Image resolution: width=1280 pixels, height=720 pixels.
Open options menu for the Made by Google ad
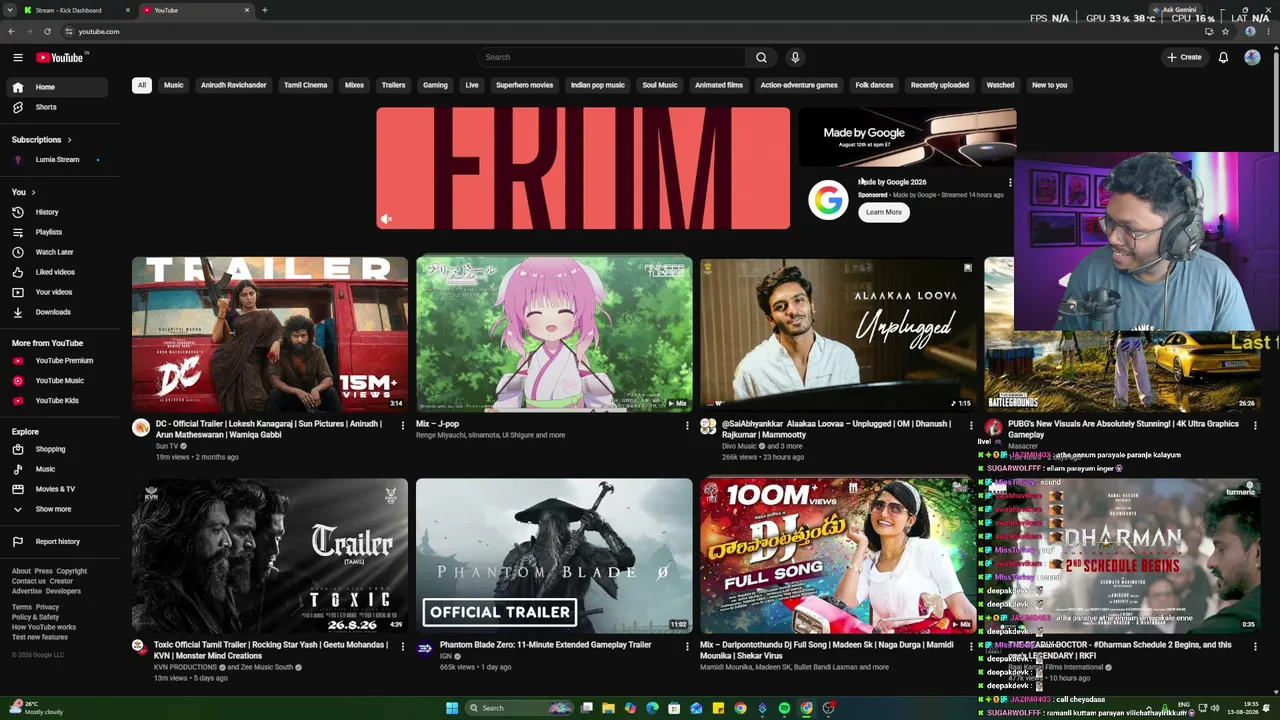pyautogui.click(x=1010, y=183)
